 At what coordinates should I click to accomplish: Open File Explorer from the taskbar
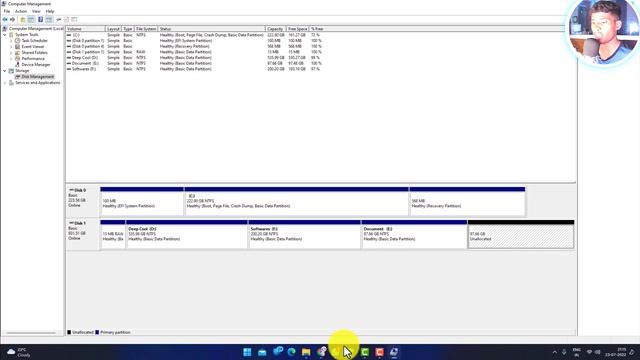click(x=306, y=352)
